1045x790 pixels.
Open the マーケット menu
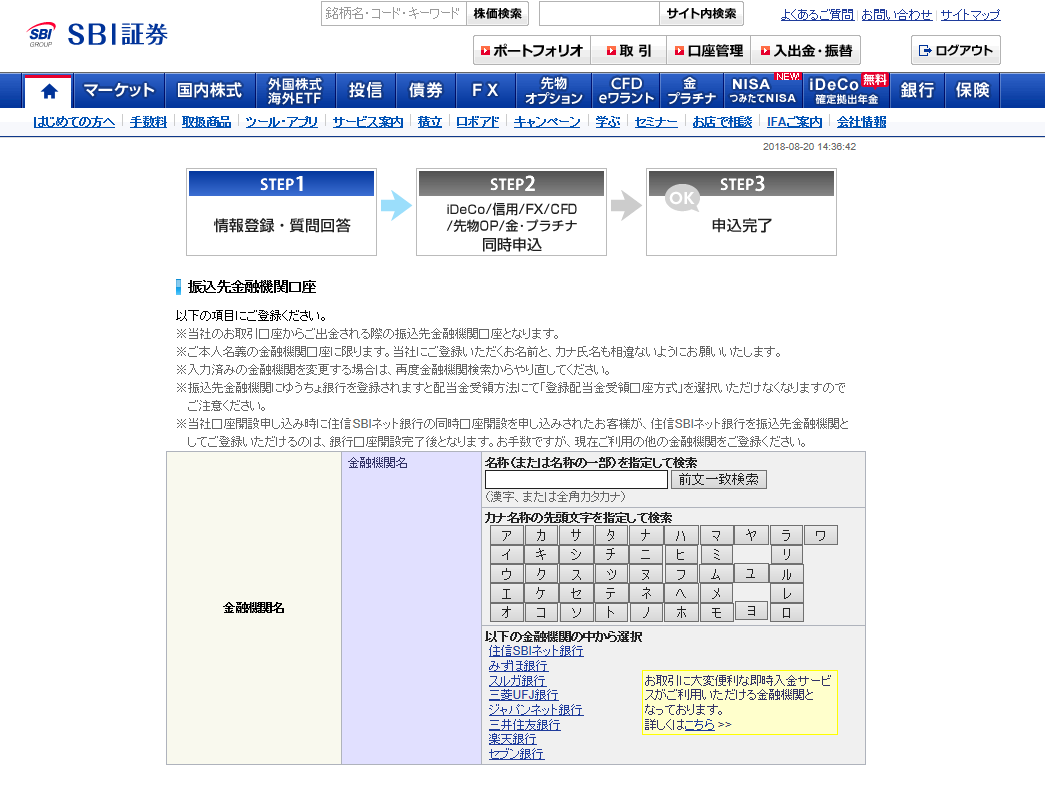[119, 91]
